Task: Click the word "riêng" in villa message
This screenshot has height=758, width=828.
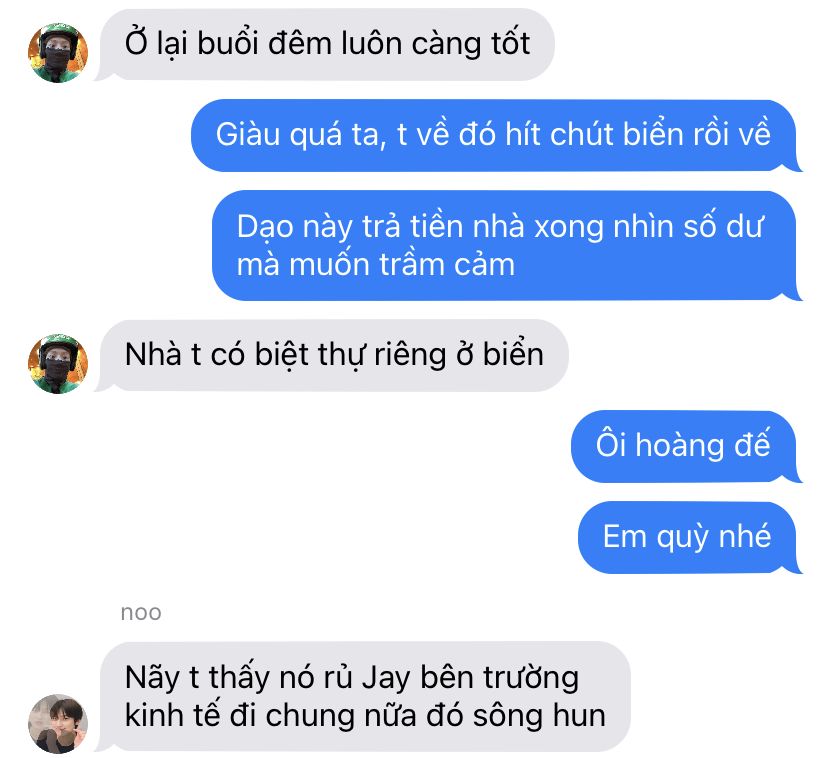Action: click(410, 355)
